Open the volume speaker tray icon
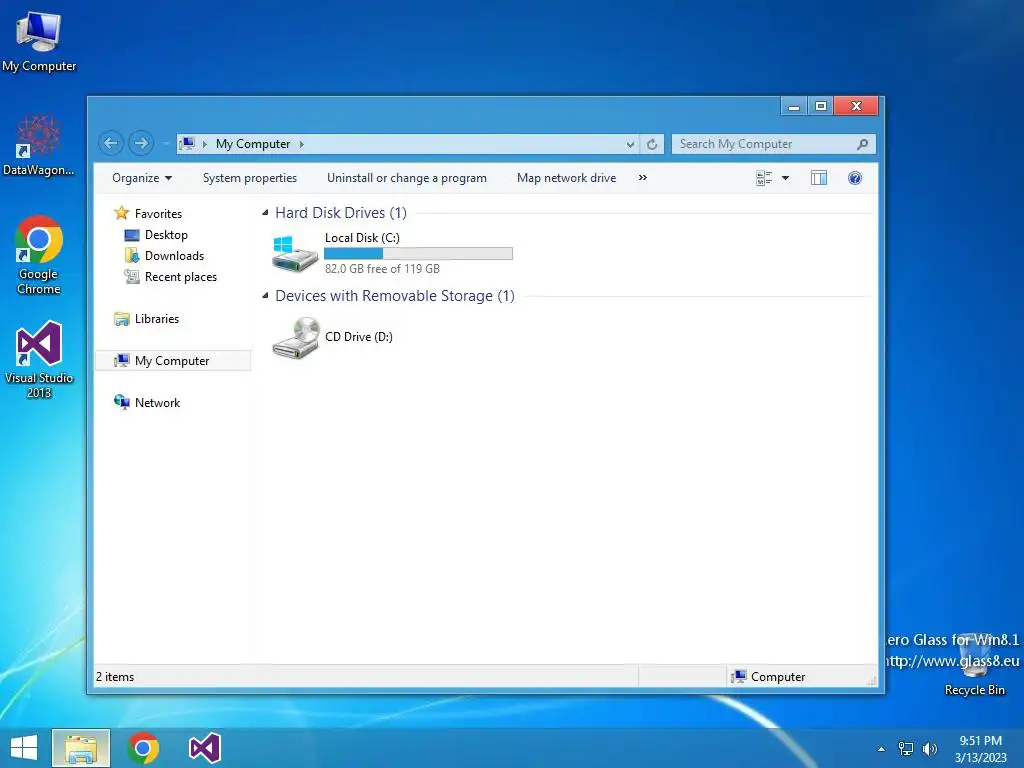Screen dimensions: 1024x768 pyautogui.click(x=930, y=748)
